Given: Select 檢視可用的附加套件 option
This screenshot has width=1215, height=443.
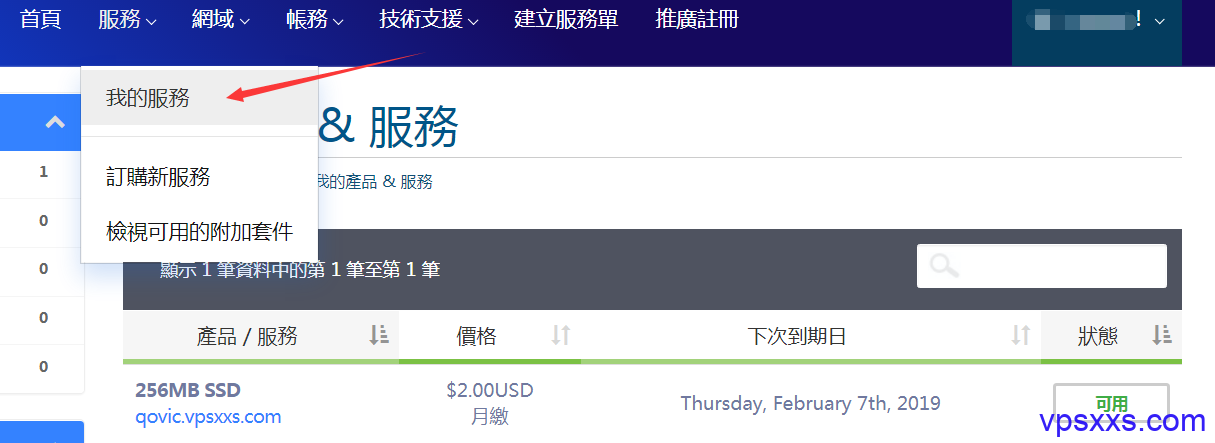Looking at the screenshot, I should (x=200, y=232).
